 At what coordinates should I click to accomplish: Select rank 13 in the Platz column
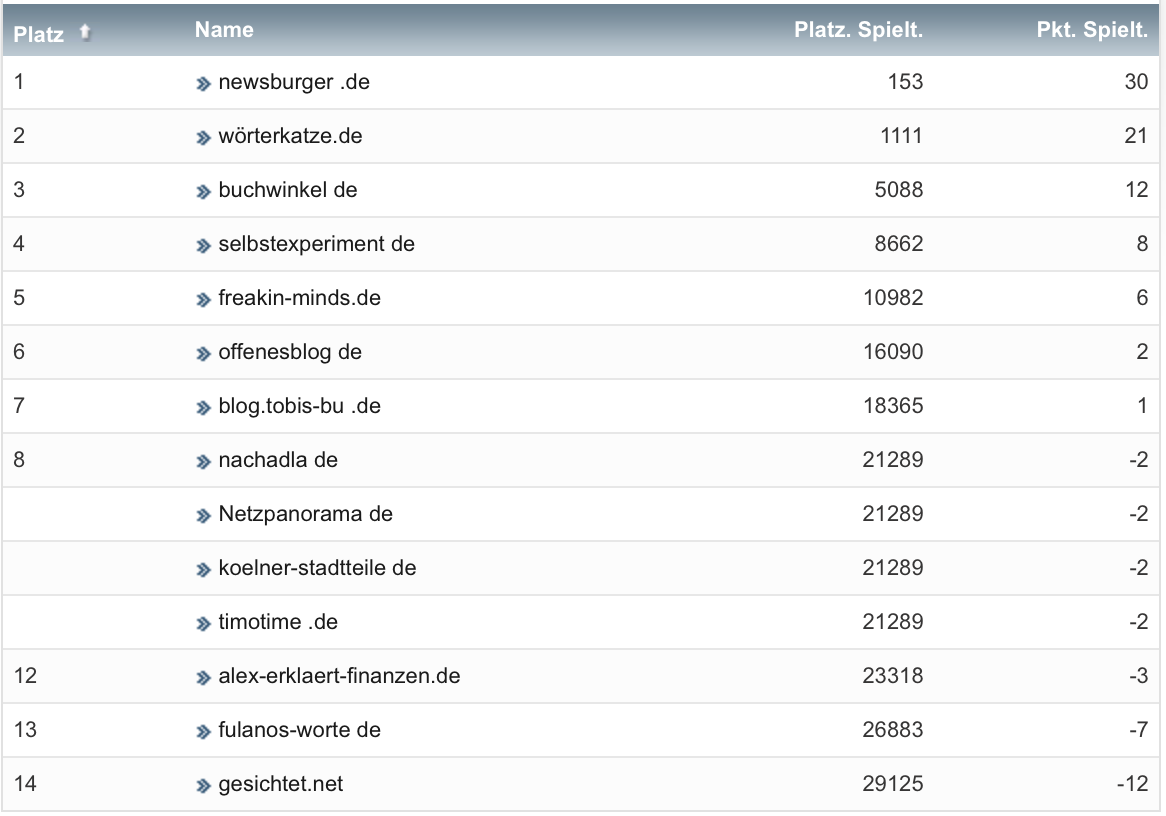(25, 730)
